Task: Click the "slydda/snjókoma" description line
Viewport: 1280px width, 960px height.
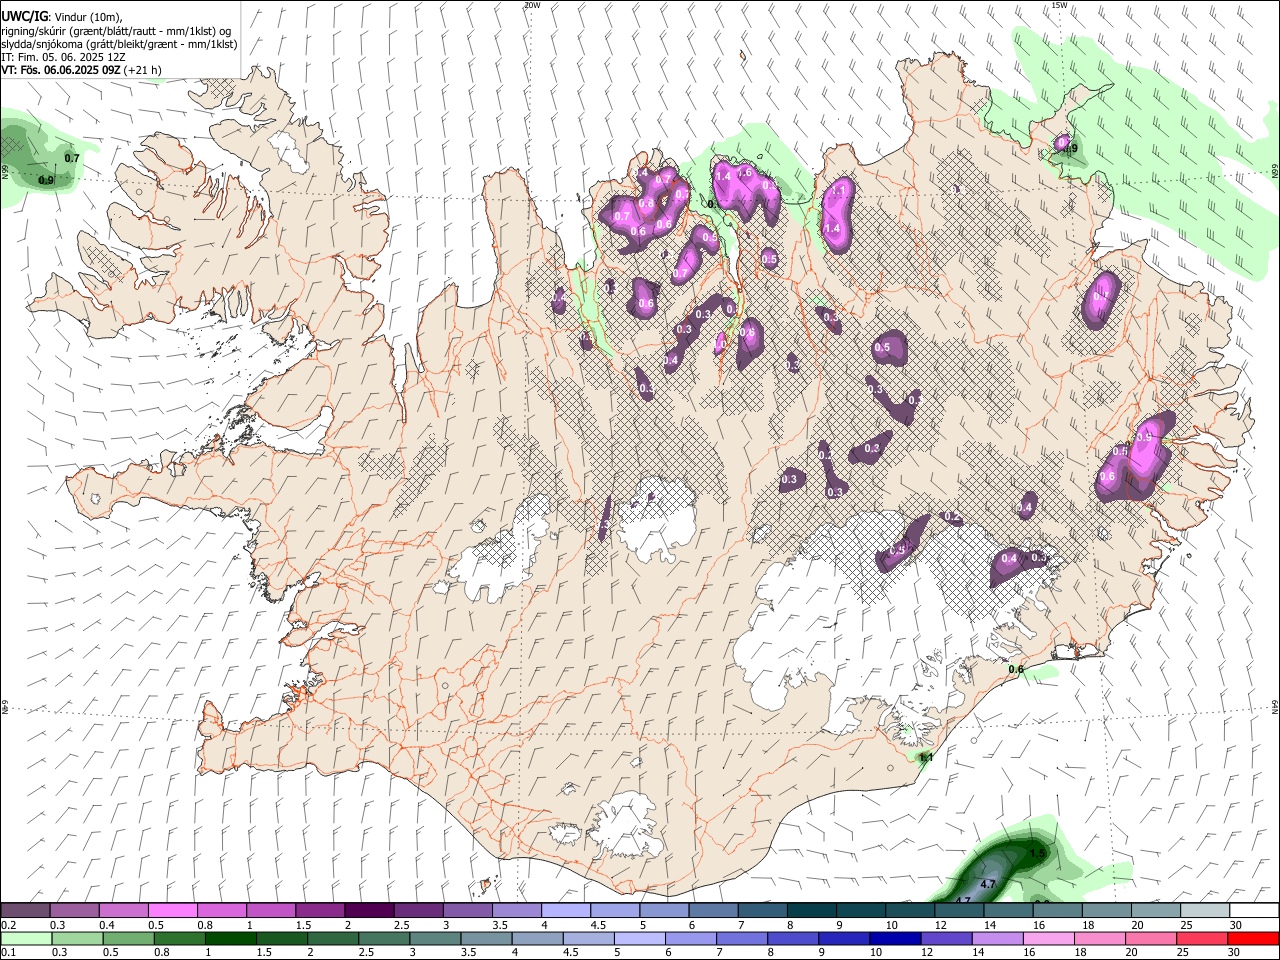Action: (x=120, y=44)
